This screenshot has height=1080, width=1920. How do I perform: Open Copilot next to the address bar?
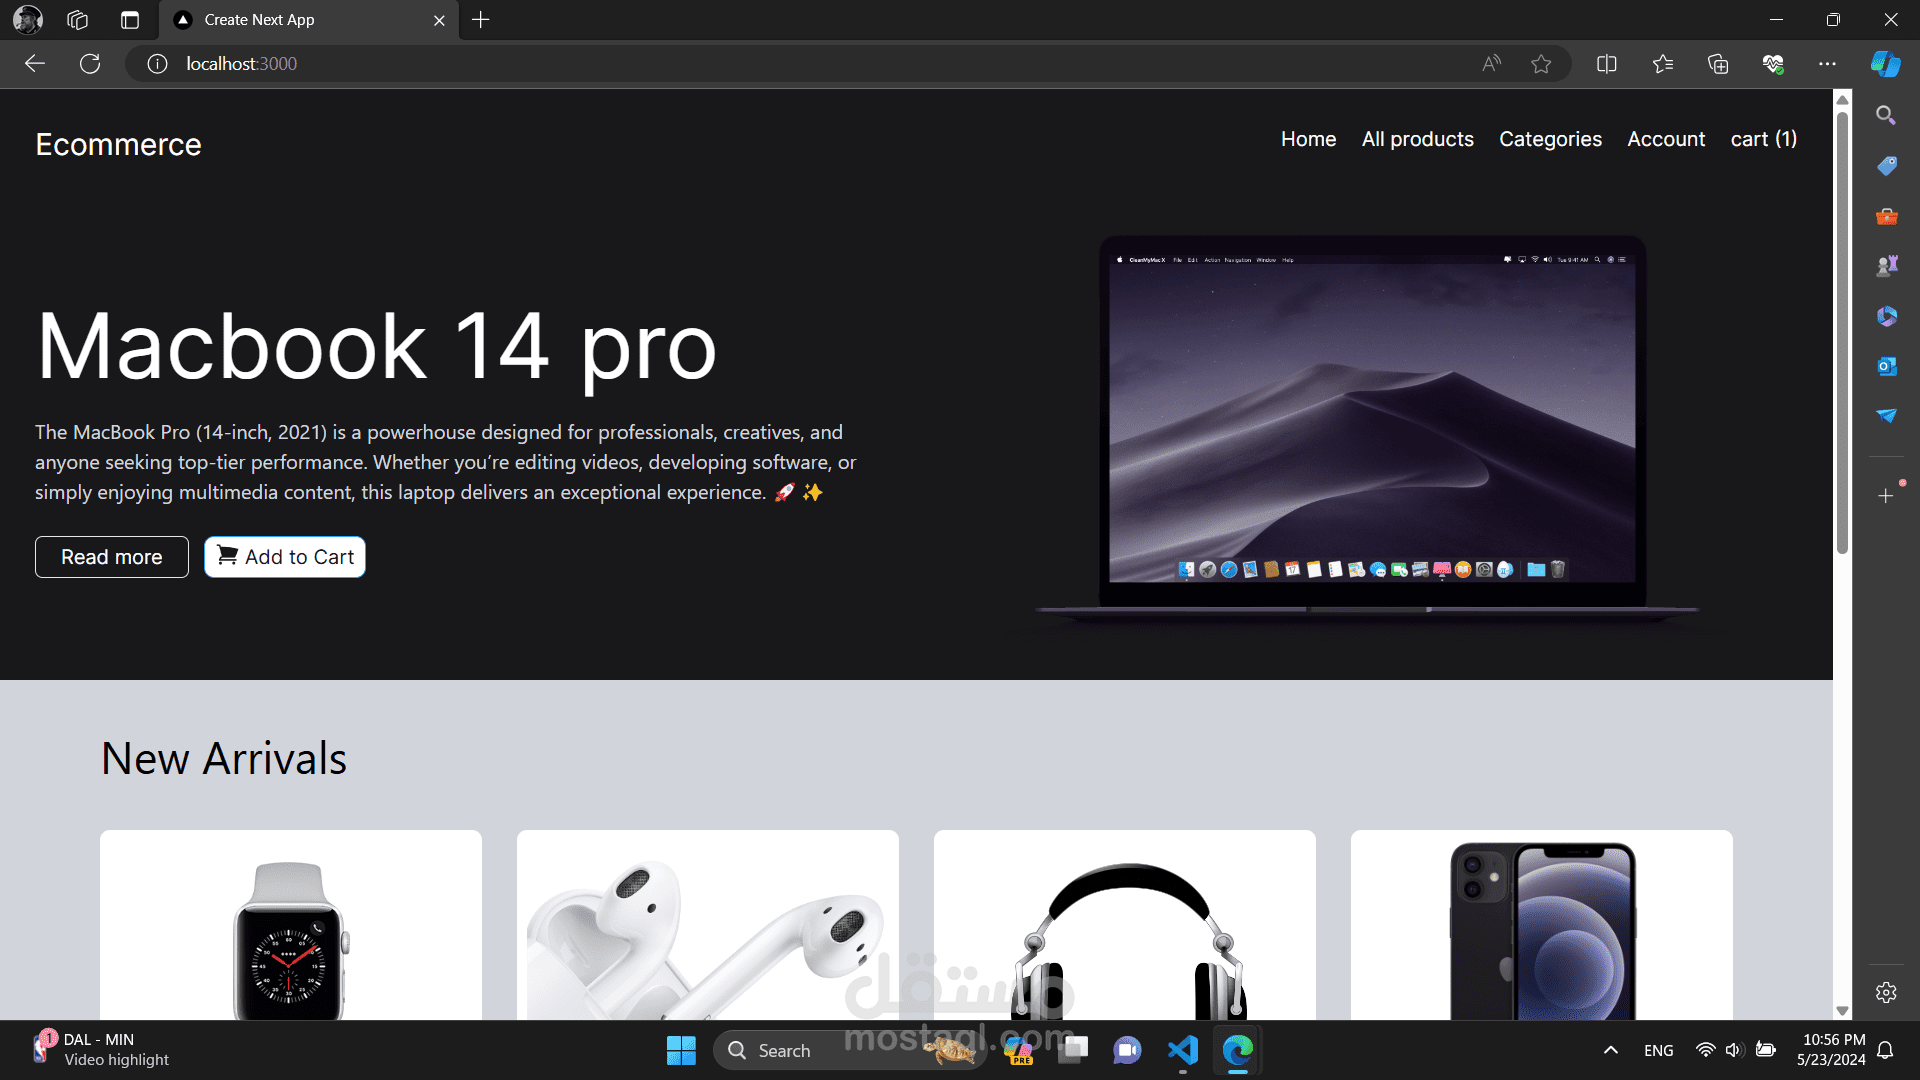[x=1884, y=63]
